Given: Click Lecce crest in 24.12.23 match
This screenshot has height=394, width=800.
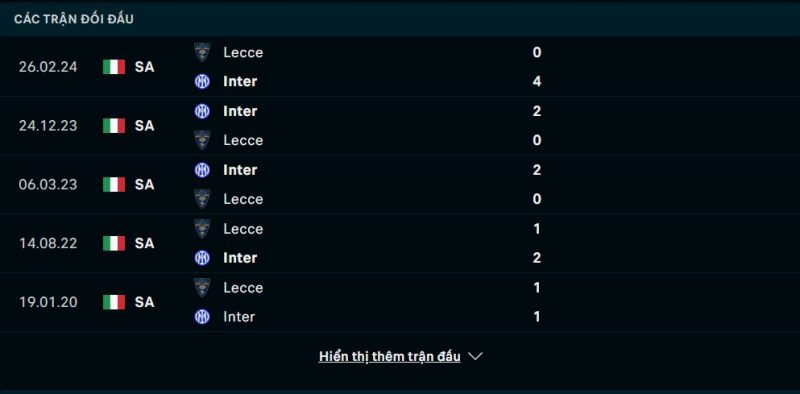Looking at the screenshot, I should tap(202, 140).
